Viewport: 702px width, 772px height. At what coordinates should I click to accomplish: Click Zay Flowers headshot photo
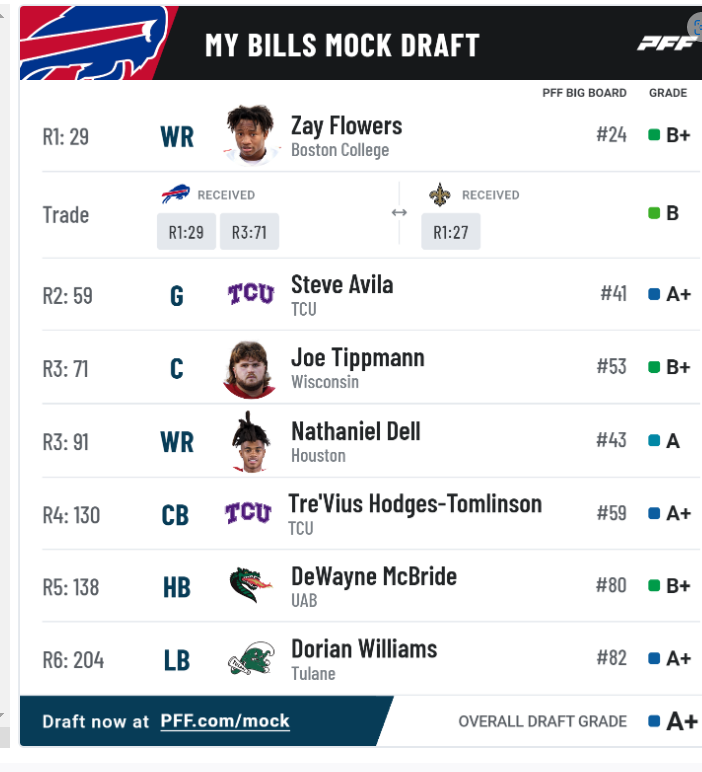[x=251, y=134]
